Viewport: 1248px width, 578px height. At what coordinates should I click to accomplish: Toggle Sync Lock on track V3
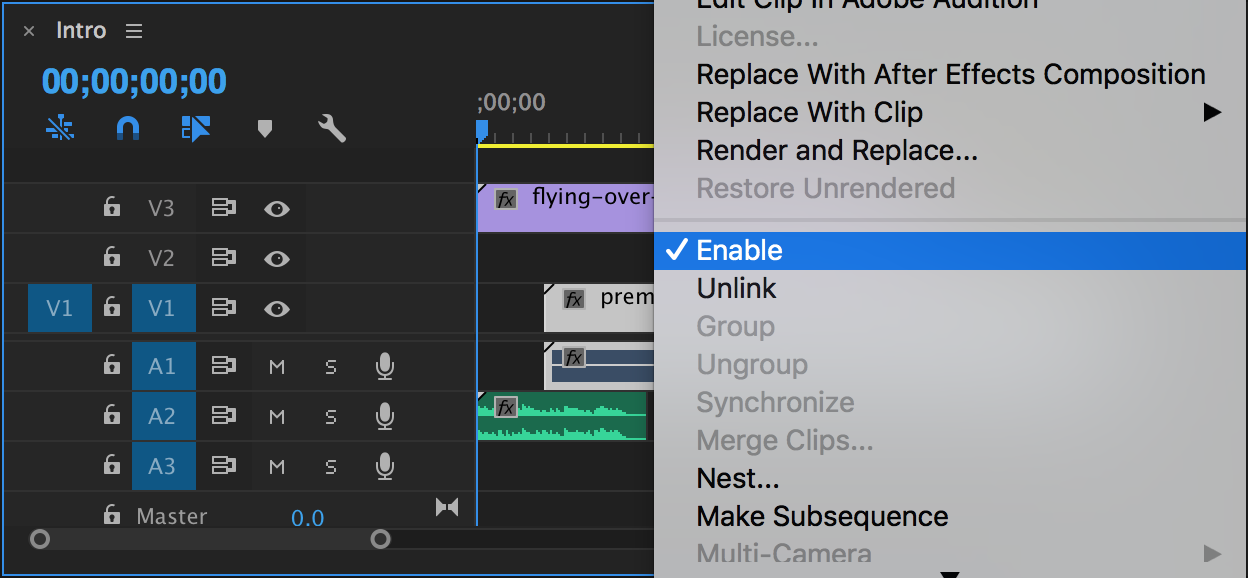pos(225,208)
